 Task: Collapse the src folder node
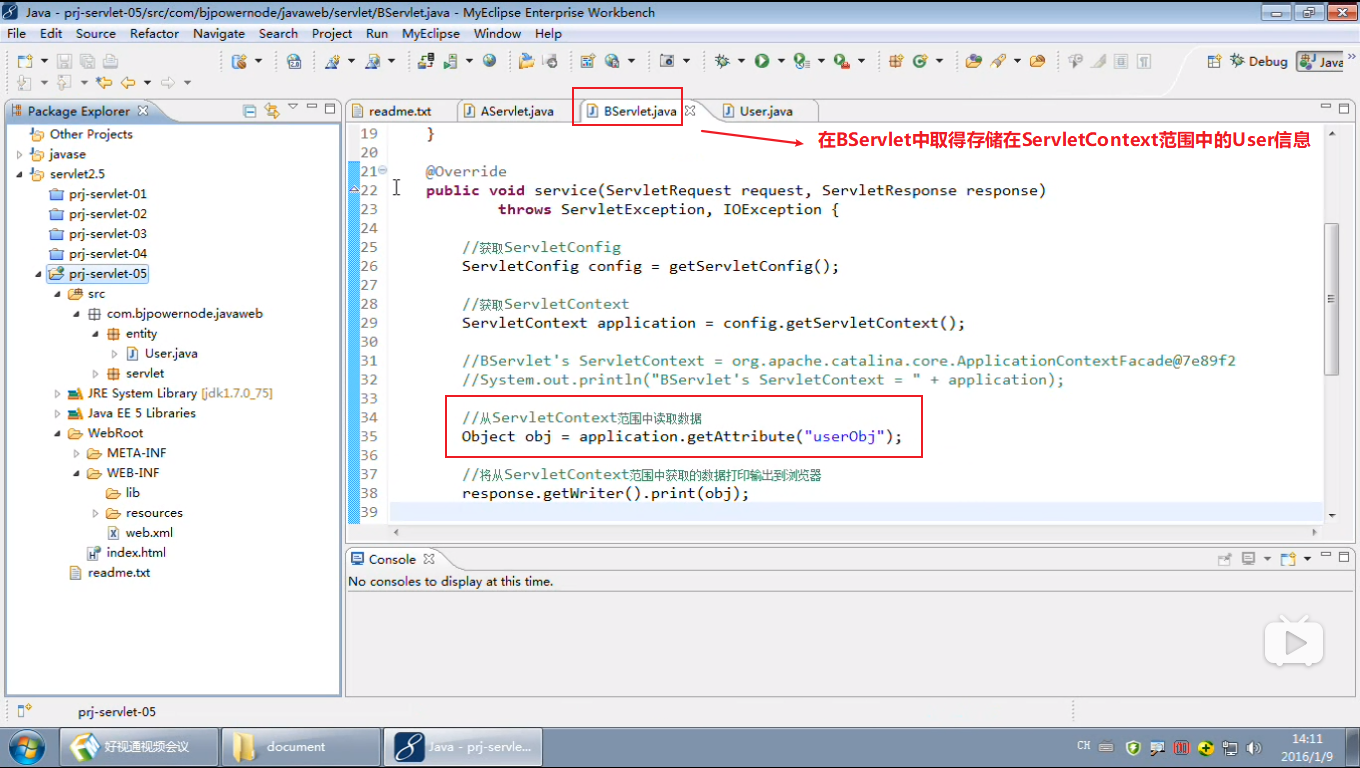tap(58, 294)
